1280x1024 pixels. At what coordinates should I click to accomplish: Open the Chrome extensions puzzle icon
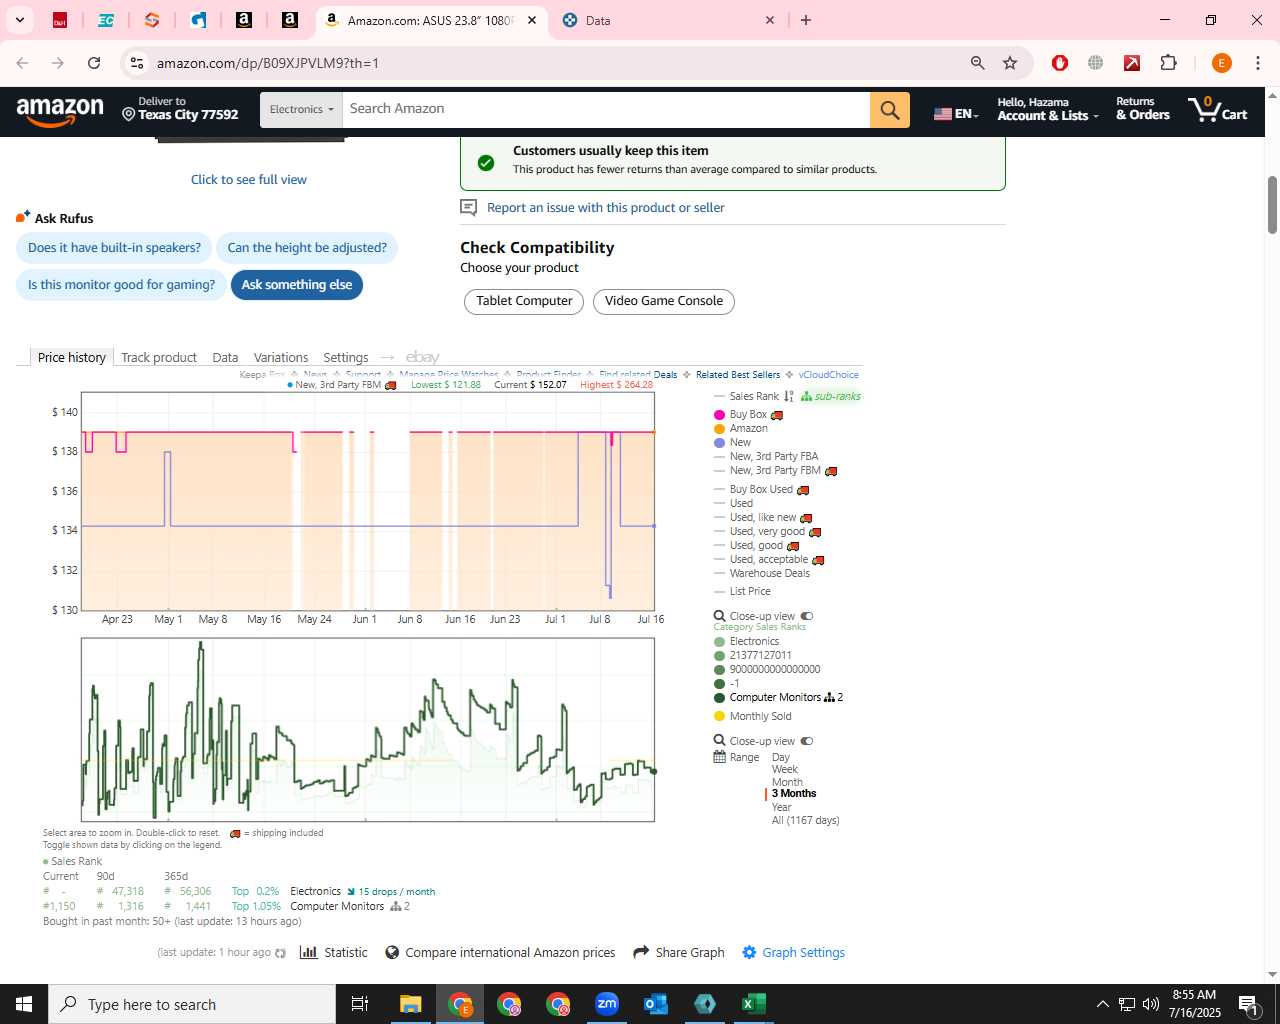[1168, 63]
